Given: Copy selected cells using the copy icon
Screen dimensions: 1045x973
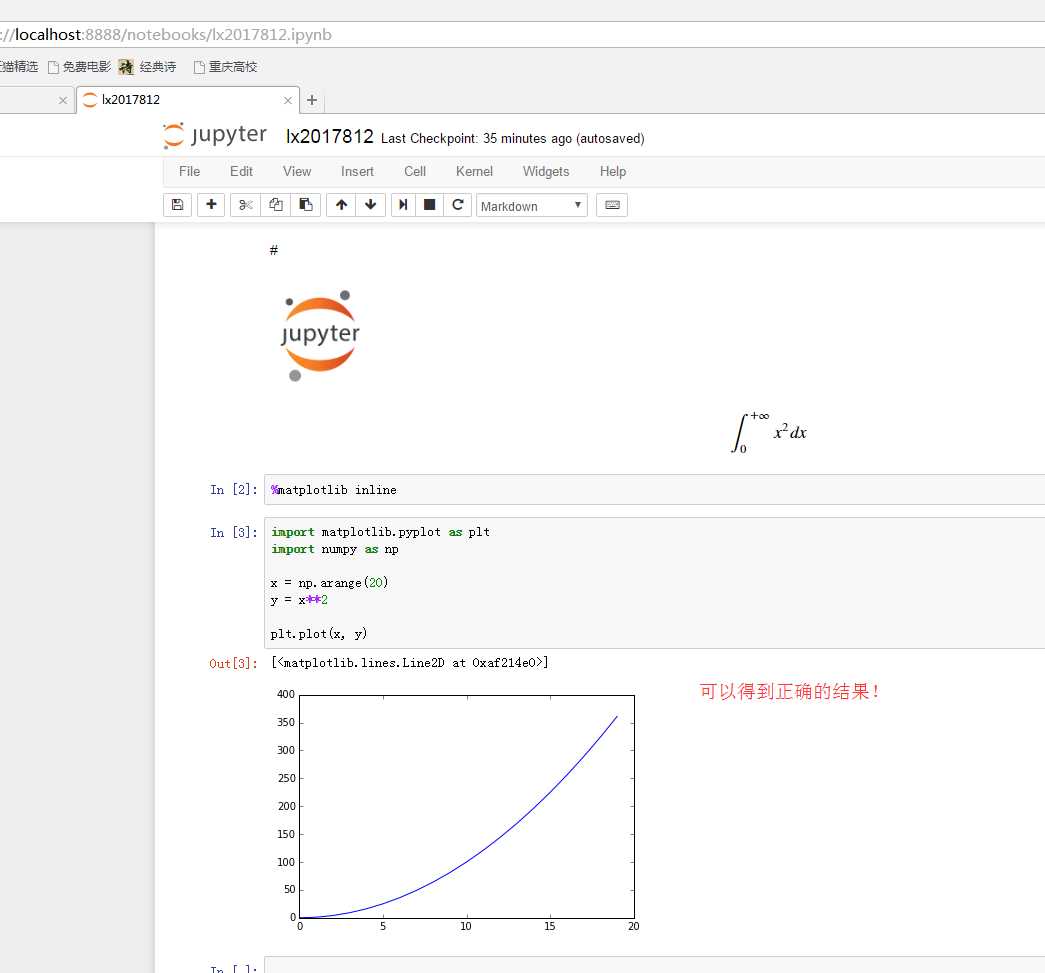Looking at the screenshot, I should pyautogui.click(x=275, y=205).
